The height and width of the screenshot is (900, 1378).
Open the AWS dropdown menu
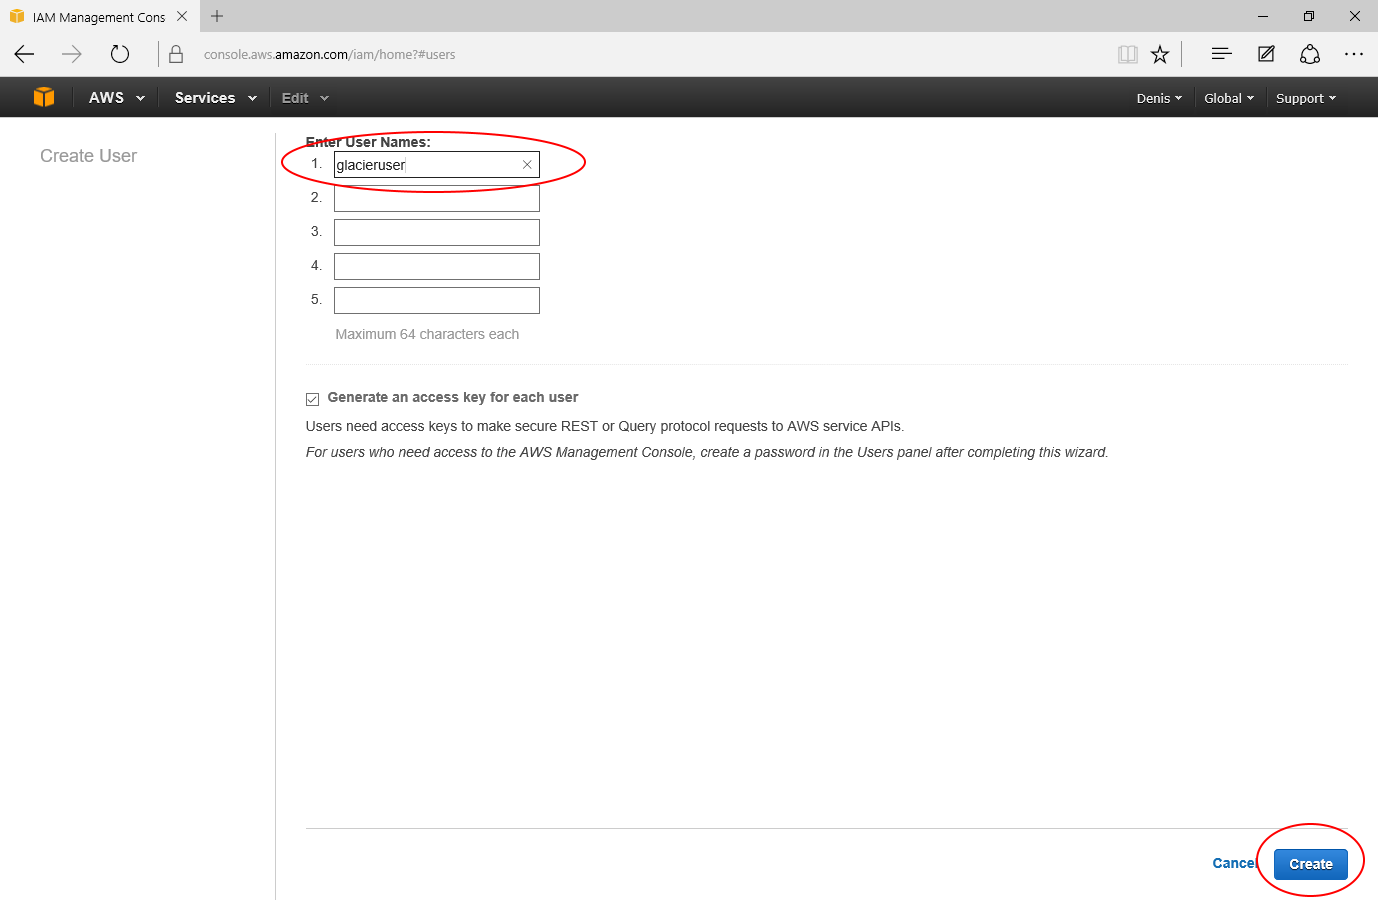tap(117, 98)
